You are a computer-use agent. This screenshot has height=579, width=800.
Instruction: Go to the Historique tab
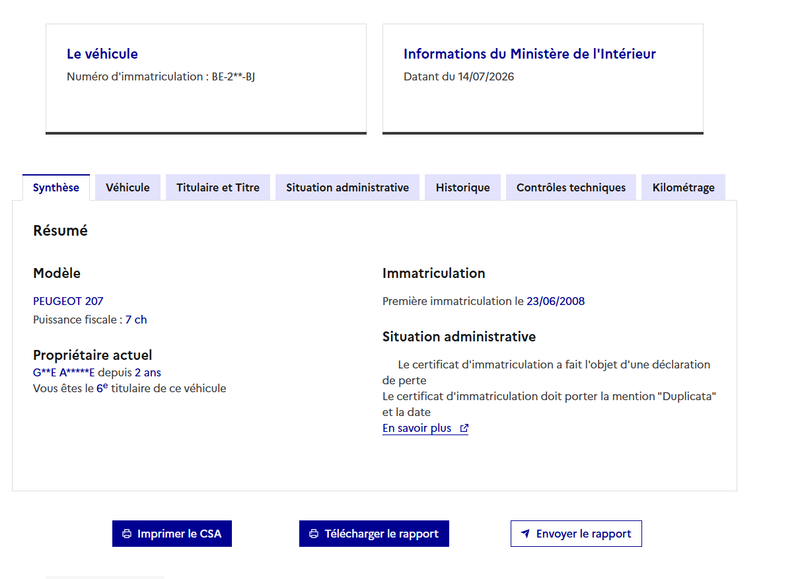(463, 187)
